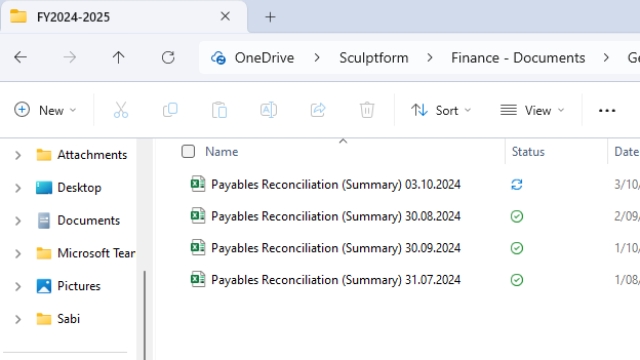
Task: Close the FY2024-2025 tab
Action: coord(225,16)
